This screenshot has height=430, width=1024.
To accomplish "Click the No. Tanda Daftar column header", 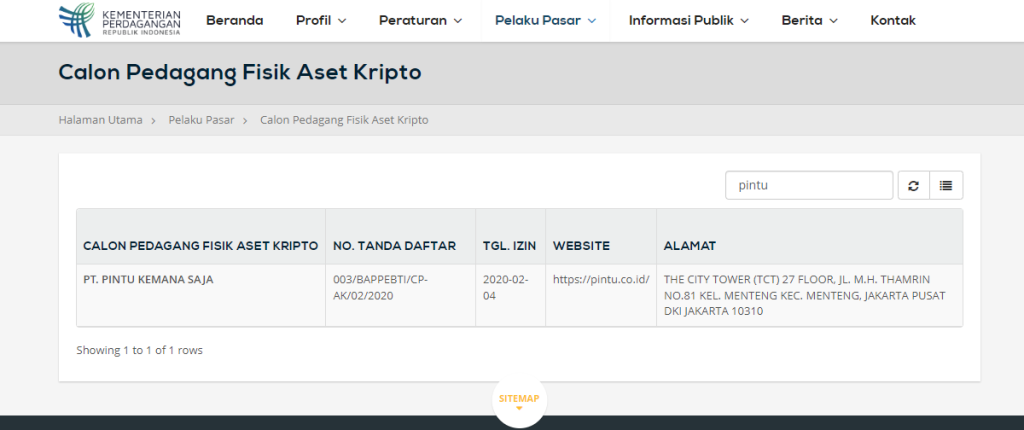I will click(x=394, y=246).
